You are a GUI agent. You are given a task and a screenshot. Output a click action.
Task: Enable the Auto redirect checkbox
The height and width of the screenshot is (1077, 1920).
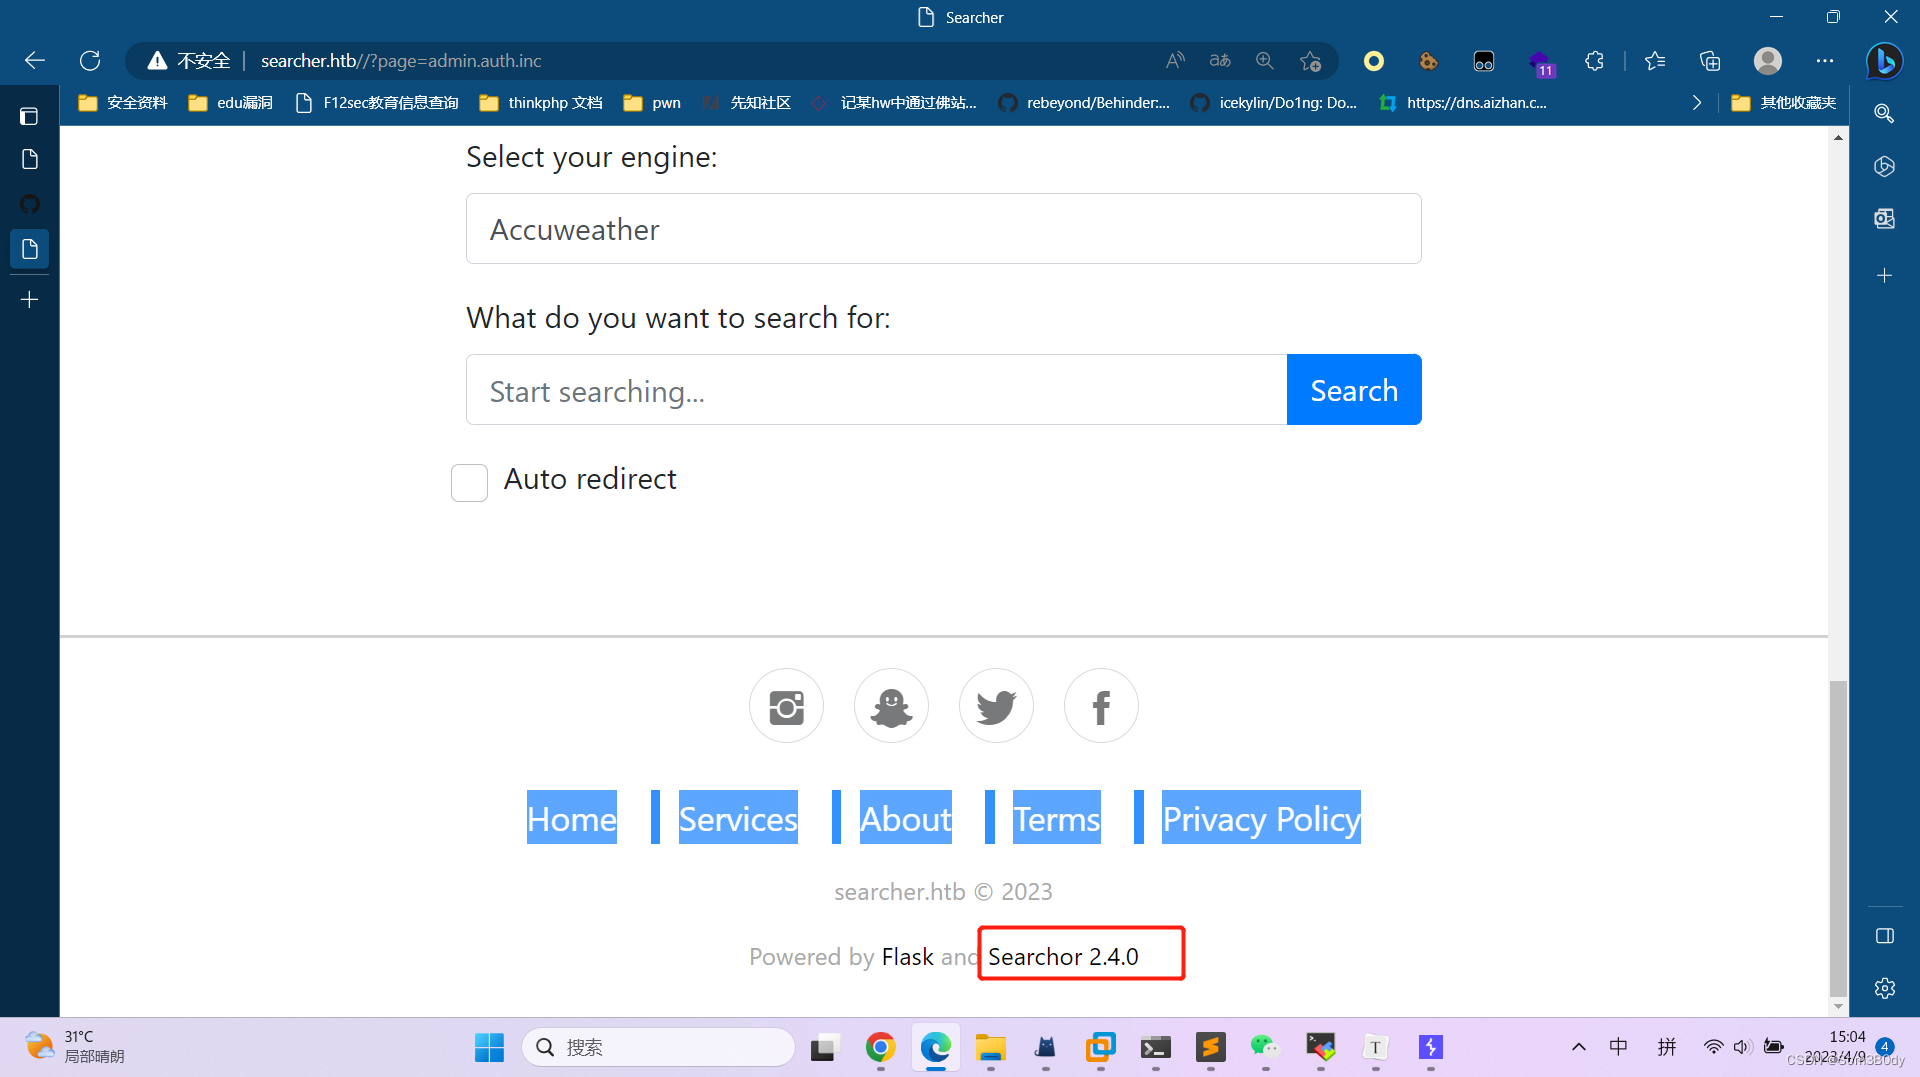[x=469, y=482]
